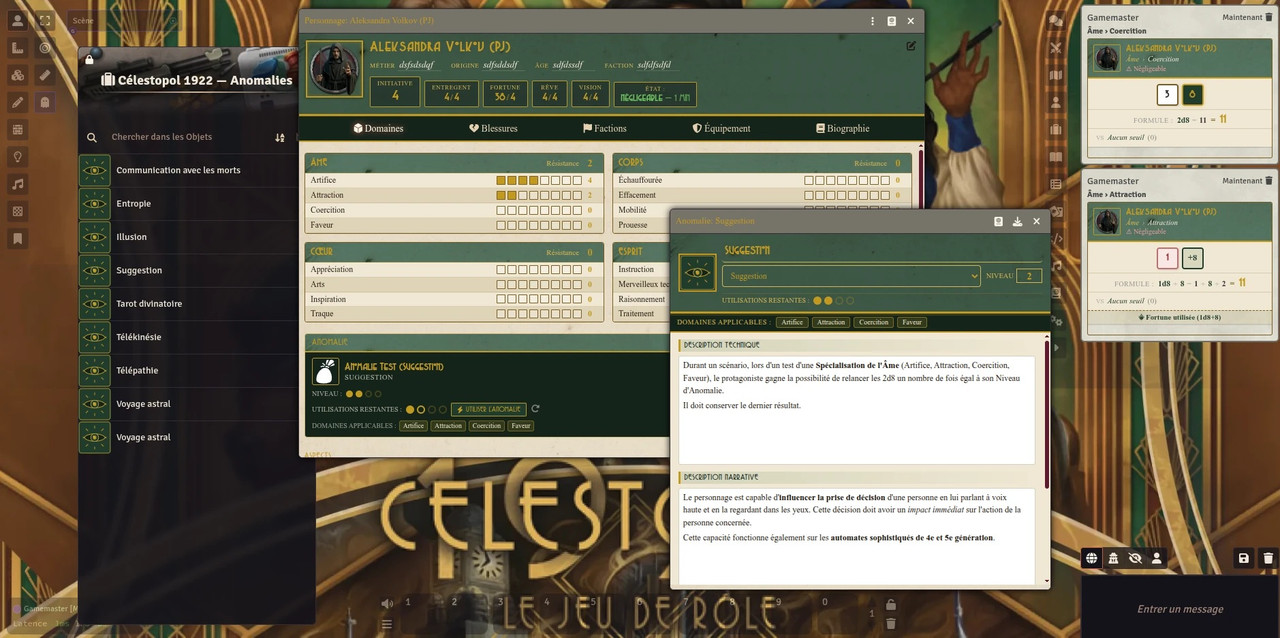Open the Suggestion anomaly type dropdown
Image resolution: width=1280 pixels, height=638 pixels.
click(852, 276)
